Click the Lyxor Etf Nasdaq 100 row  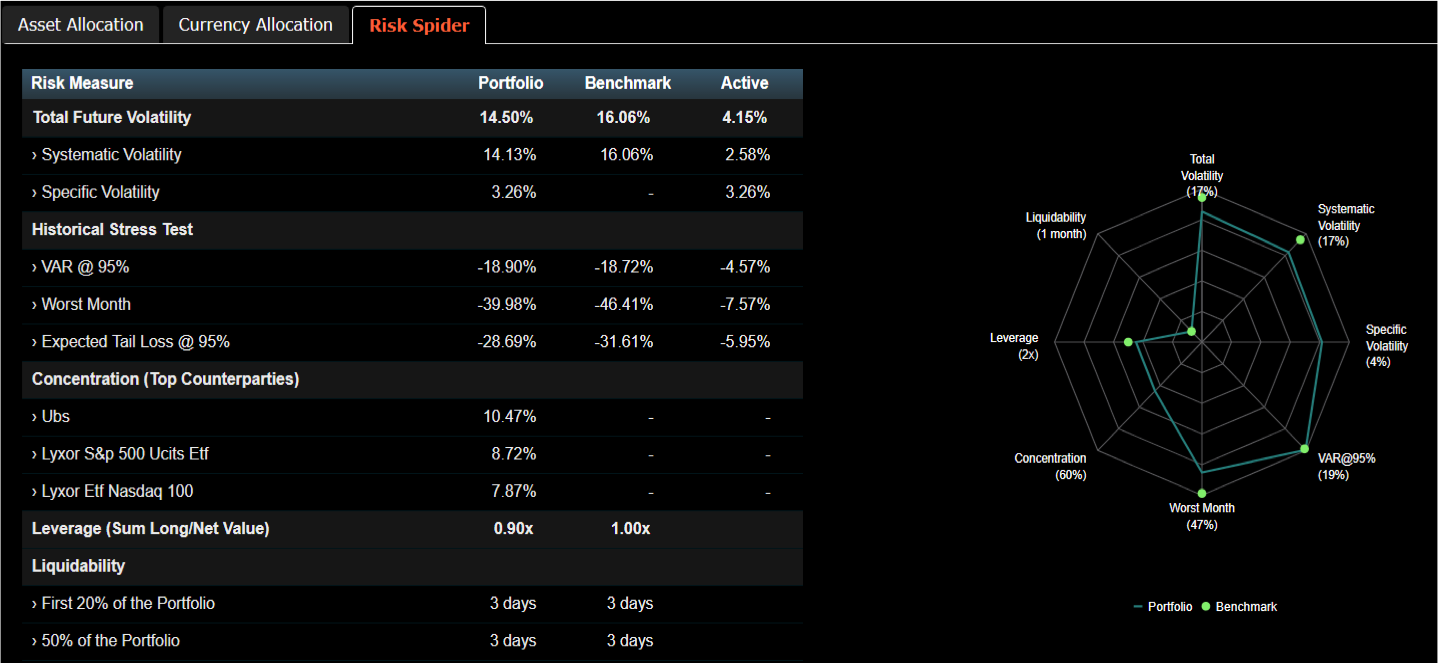click(117, 491)
